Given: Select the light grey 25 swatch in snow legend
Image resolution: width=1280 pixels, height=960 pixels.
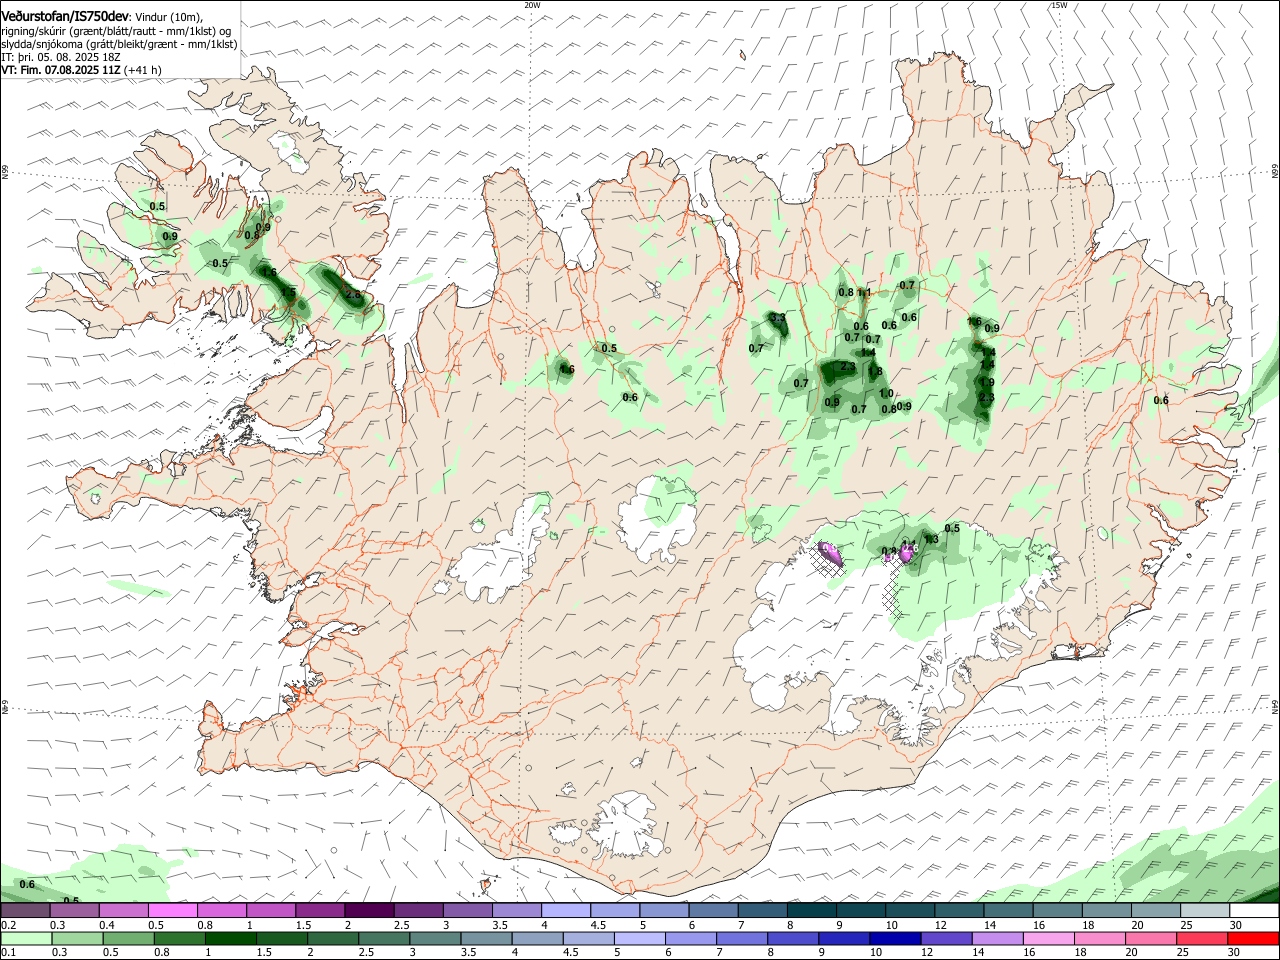Looking at the screenshot, I should (1205, 911).
